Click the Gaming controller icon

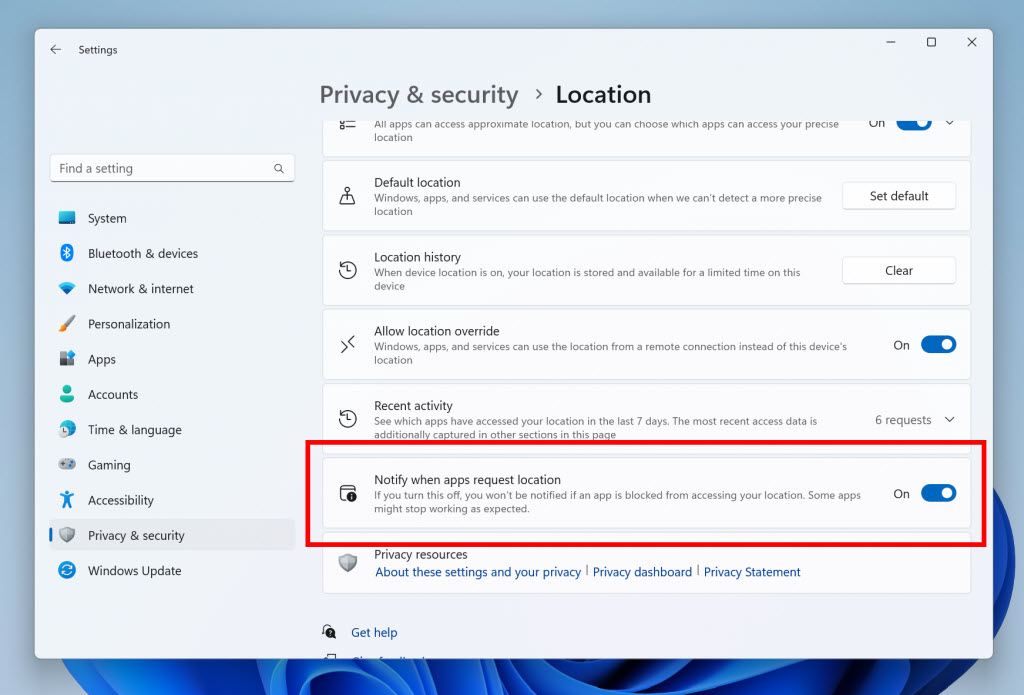67,465
